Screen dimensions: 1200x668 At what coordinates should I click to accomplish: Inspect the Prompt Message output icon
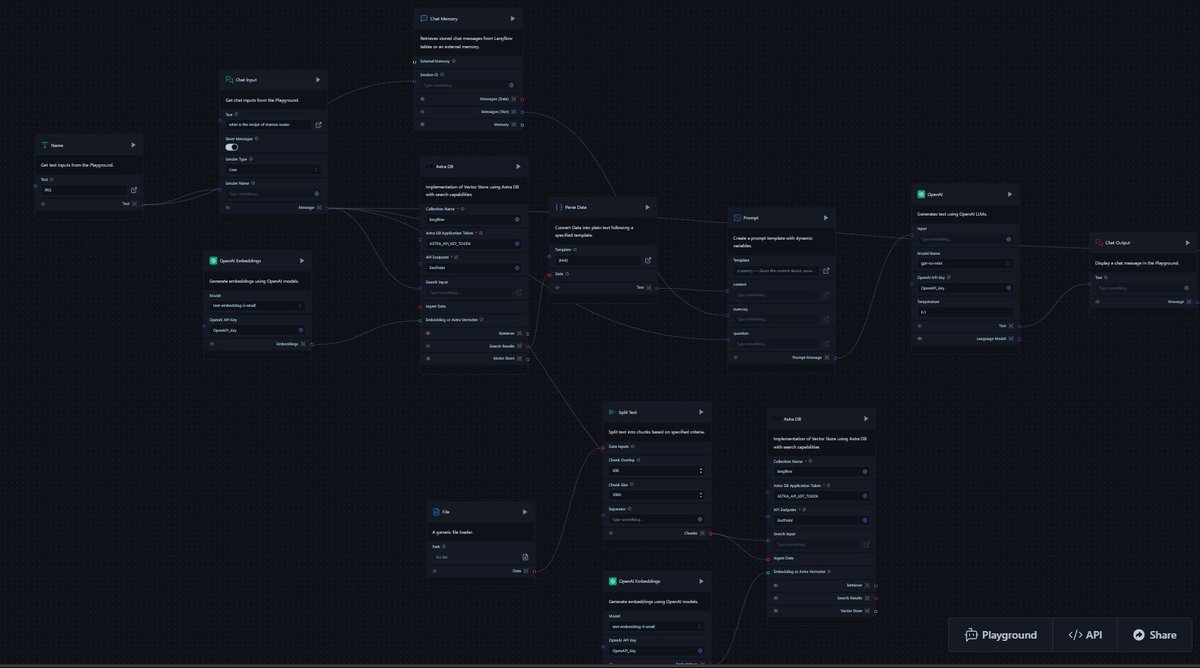825,357
